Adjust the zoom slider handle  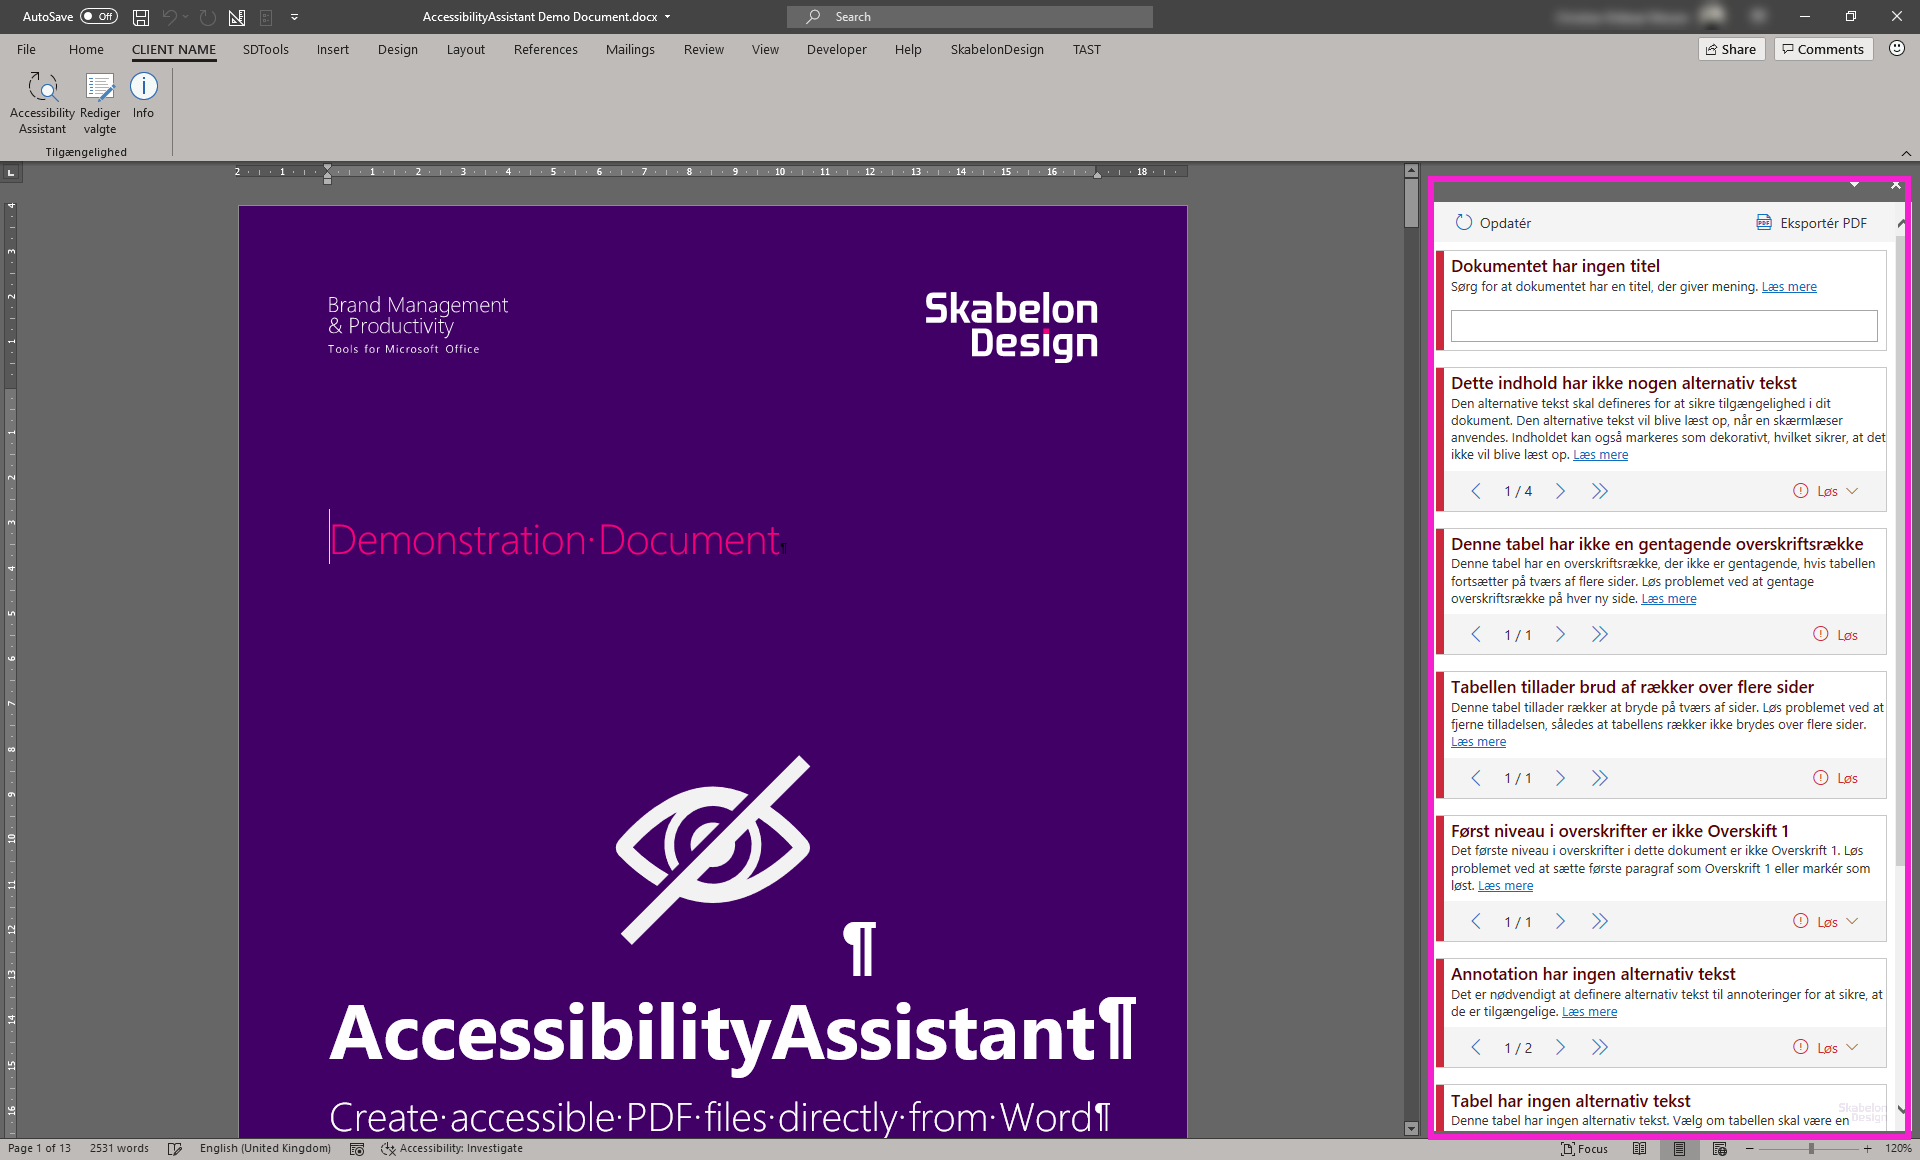click(1811, 1149)
